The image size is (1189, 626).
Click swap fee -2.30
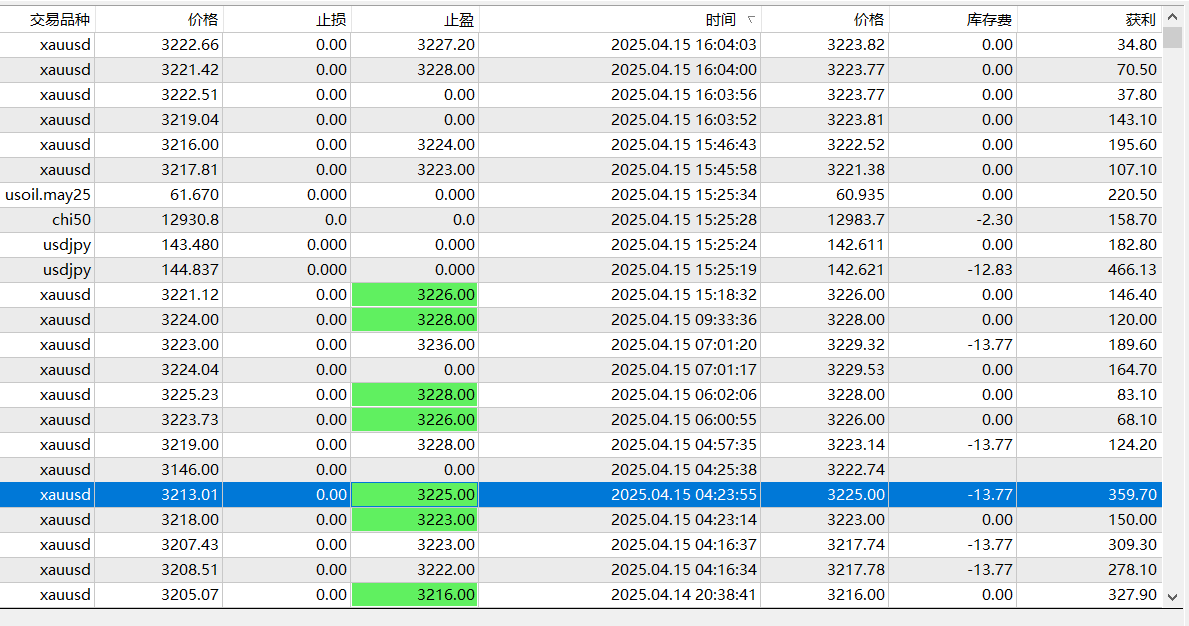pos(996,220)
